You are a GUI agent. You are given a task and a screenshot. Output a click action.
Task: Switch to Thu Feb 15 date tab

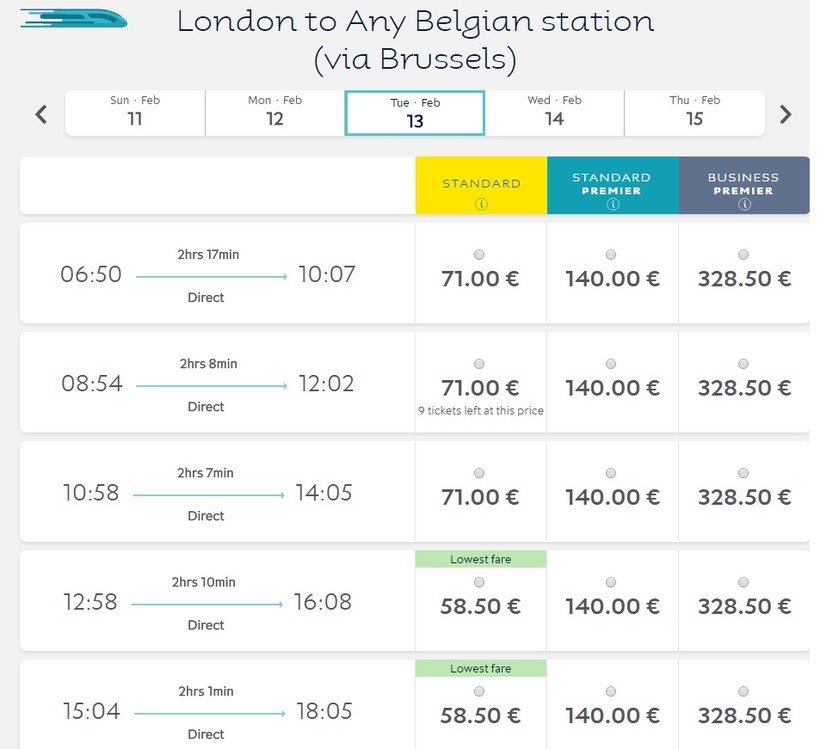694,112
